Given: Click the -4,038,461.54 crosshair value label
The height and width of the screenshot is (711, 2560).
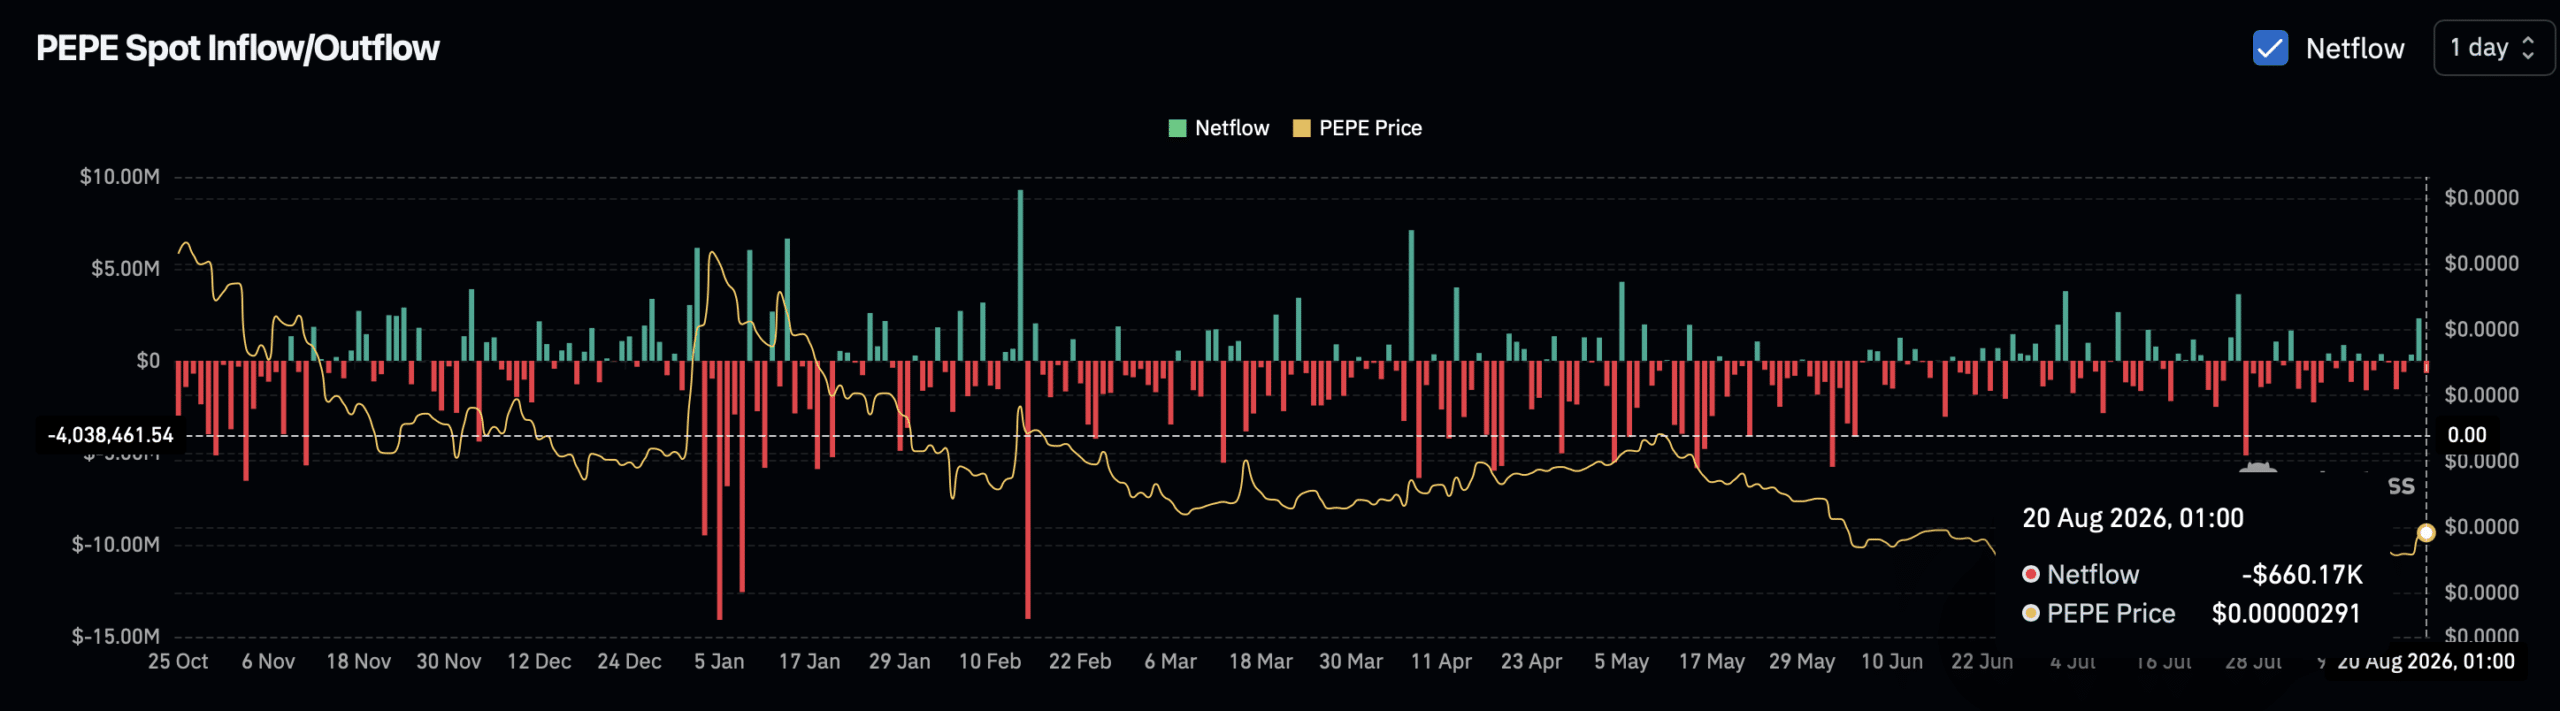Looking at the screenshot, I should click(x=110, y=435).
